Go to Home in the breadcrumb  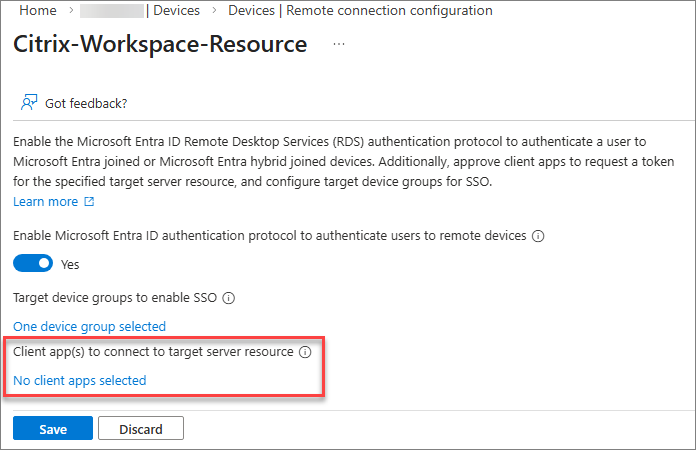tap(37, 11)
